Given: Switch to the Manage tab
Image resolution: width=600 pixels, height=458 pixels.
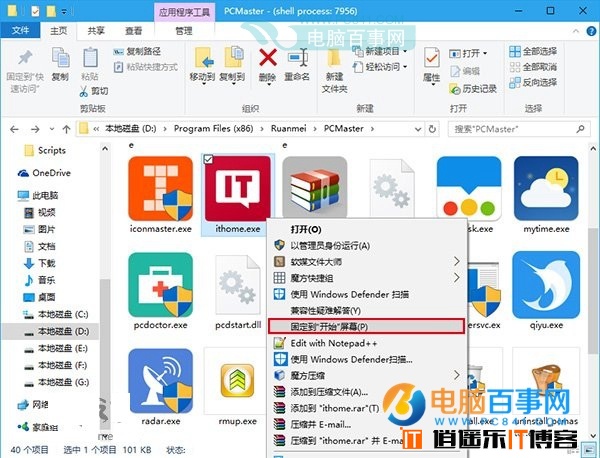Looking at the screenshot, I should [x=184, y=31].
